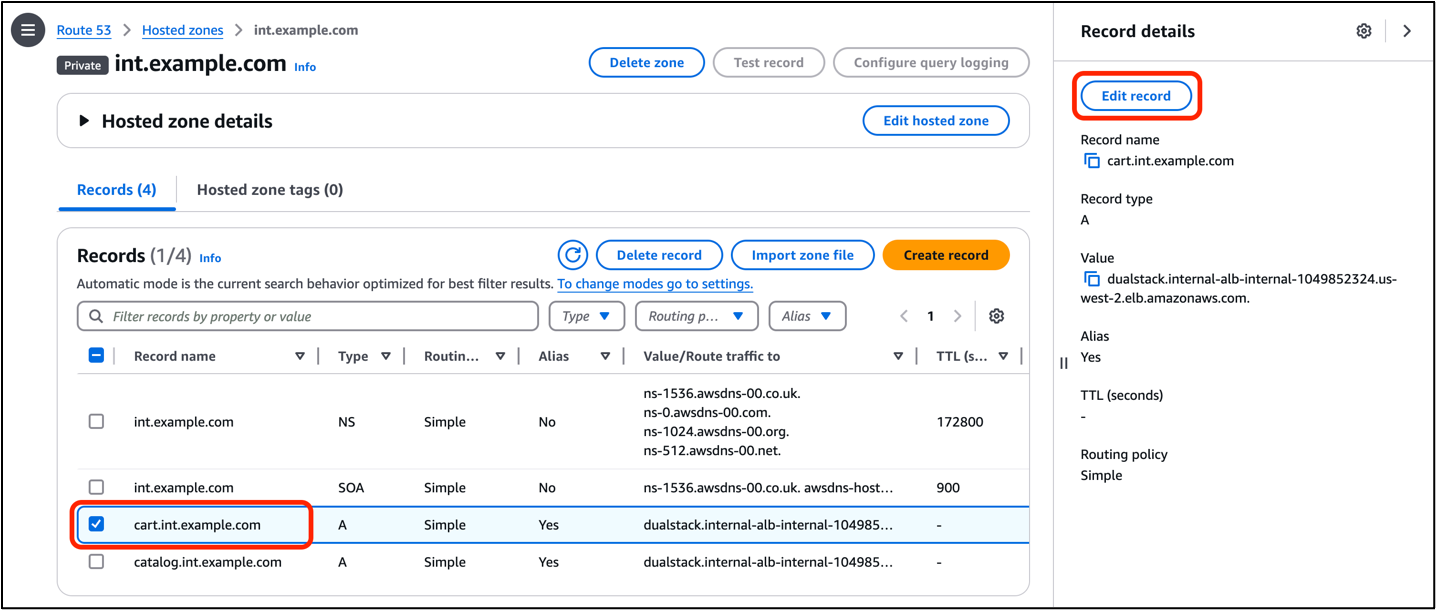1439x614 pixels.
Task: Open the Routing policy filter dropdown
Action: click(696, 316)
